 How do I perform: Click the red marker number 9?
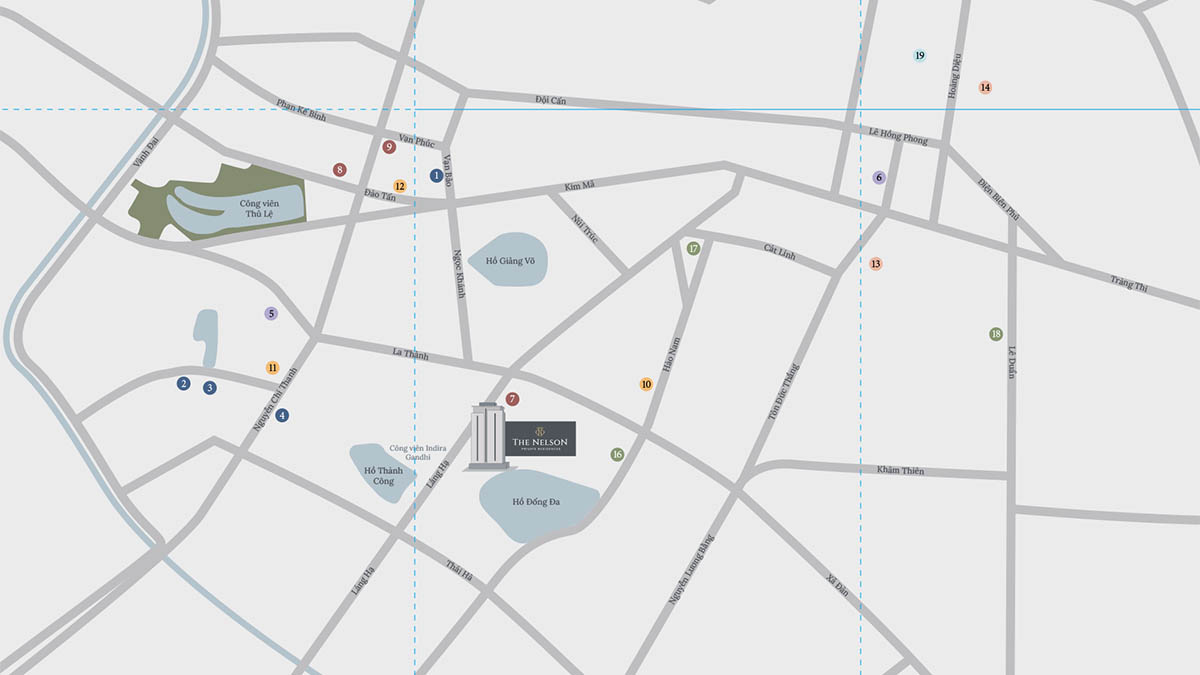click(389, 147)
